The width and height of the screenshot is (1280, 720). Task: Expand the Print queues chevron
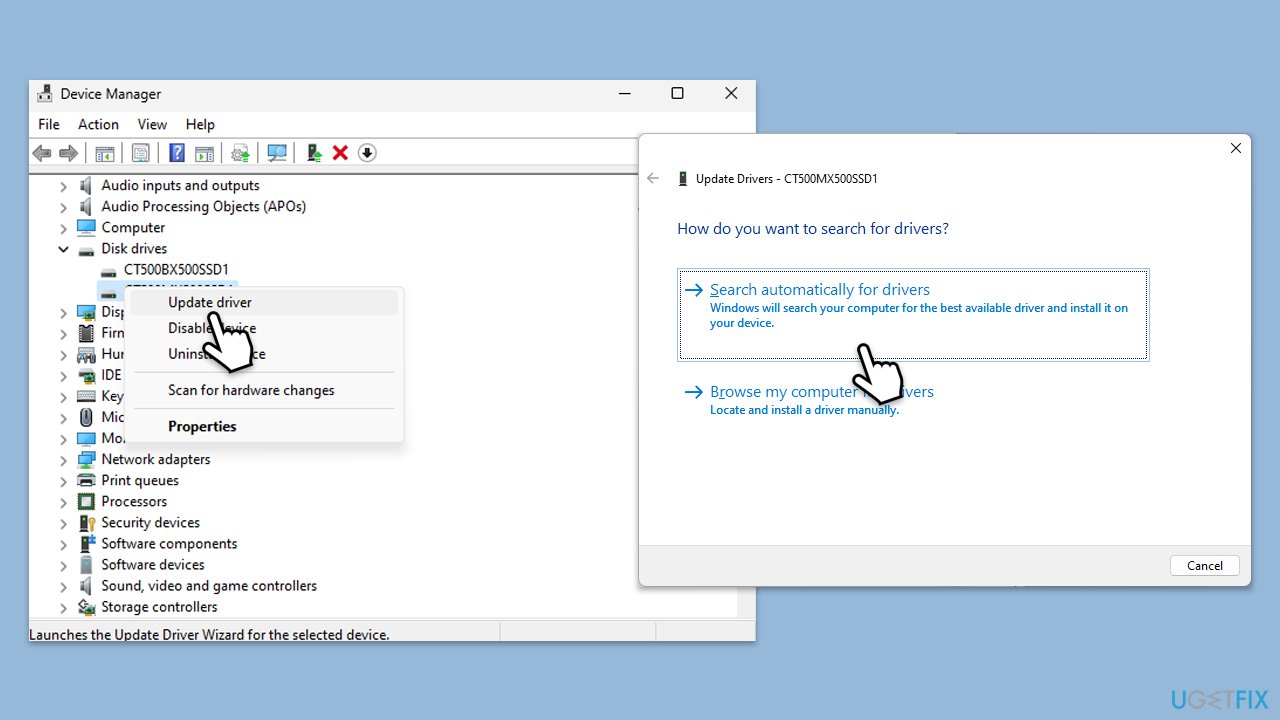(x=63, y=481)
